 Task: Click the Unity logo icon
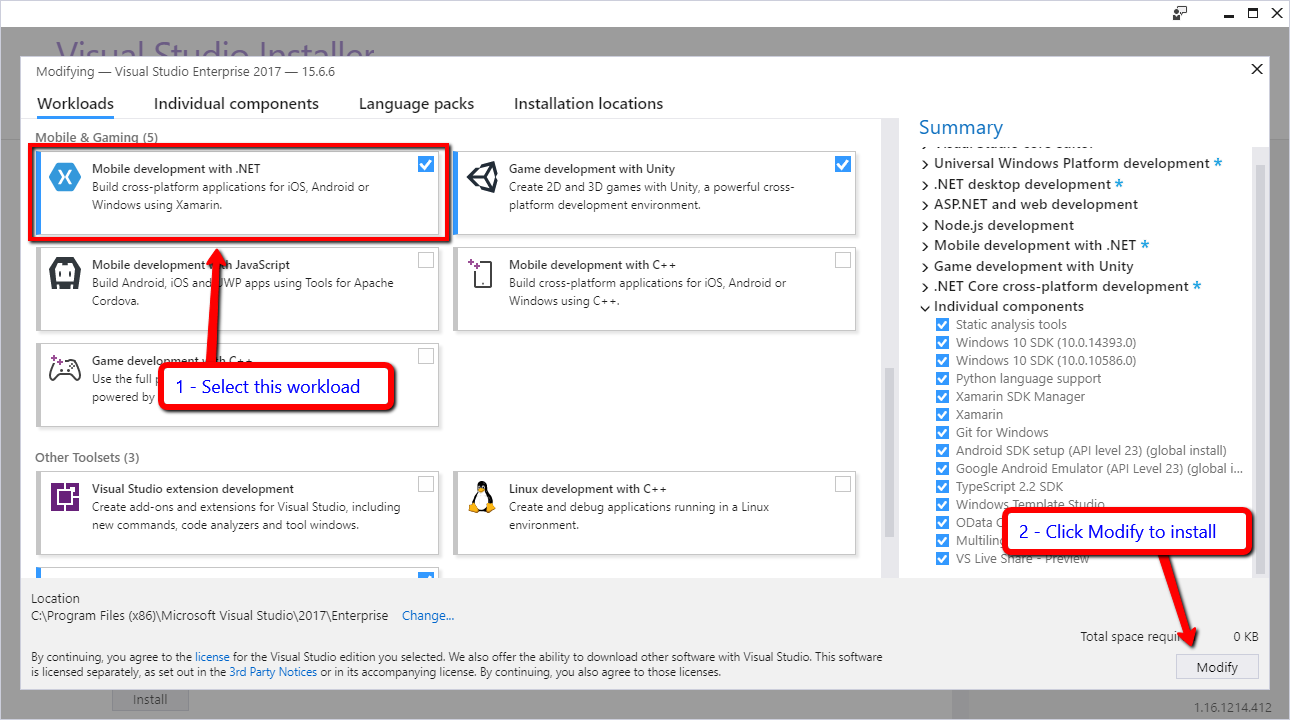(x=482, y=177)
